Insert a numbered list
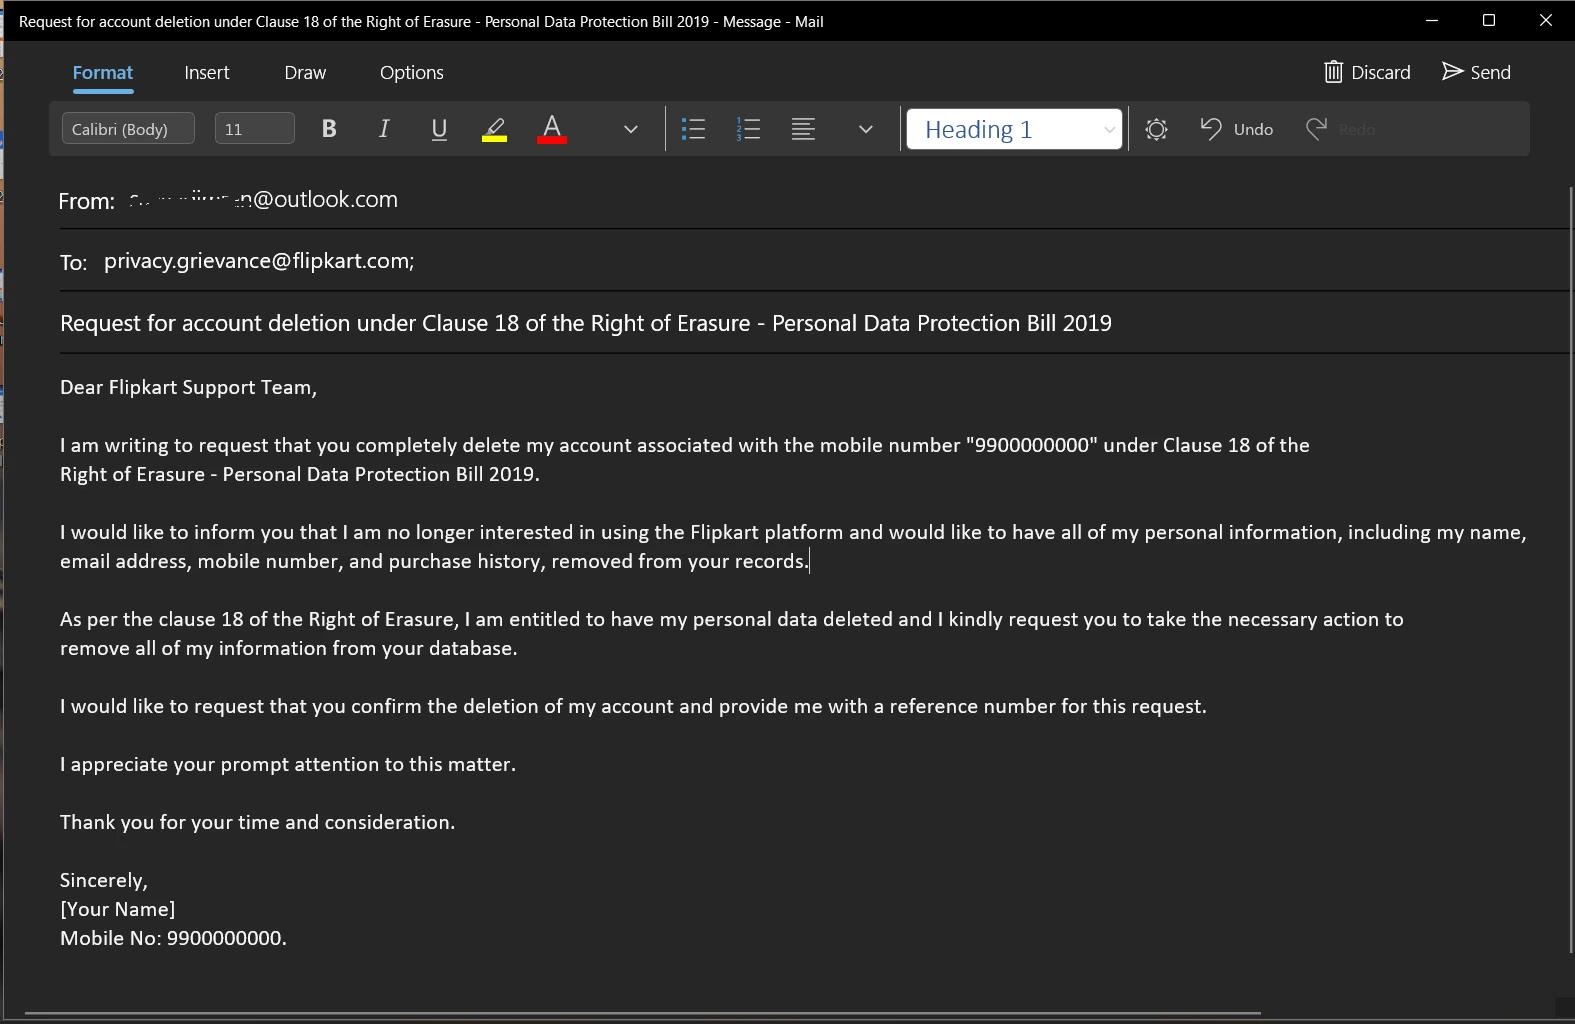The image size is (1575, 1024). 748,129
